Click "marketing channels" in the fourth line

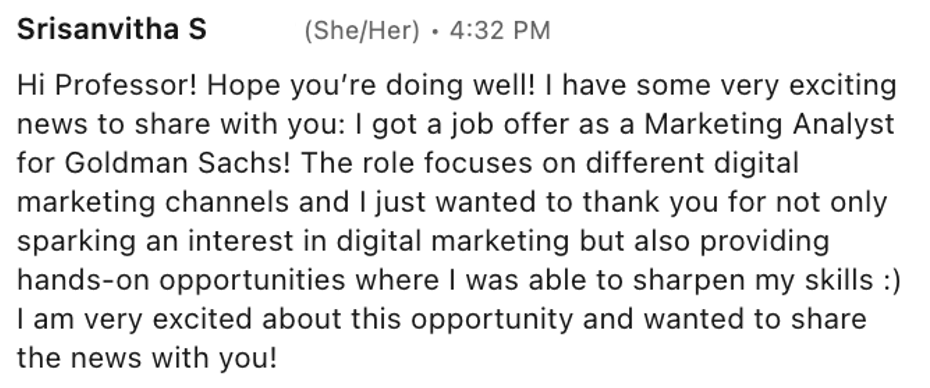tap(154, 203)
